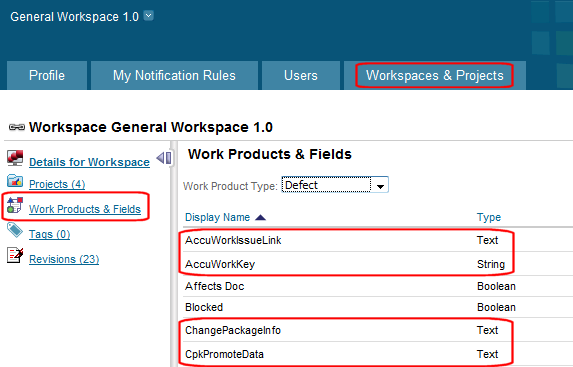Click the Projects folder icon
Image resolution: width=573 pixels, height=367 pixels.
click(15, 181)
